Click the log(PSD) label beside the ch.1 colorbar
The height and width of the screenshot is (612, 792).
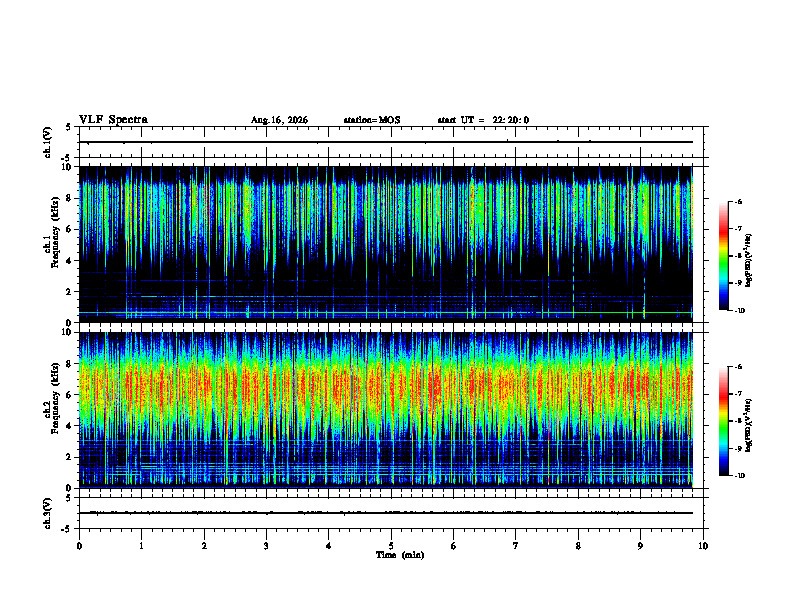tap(749, 260)
